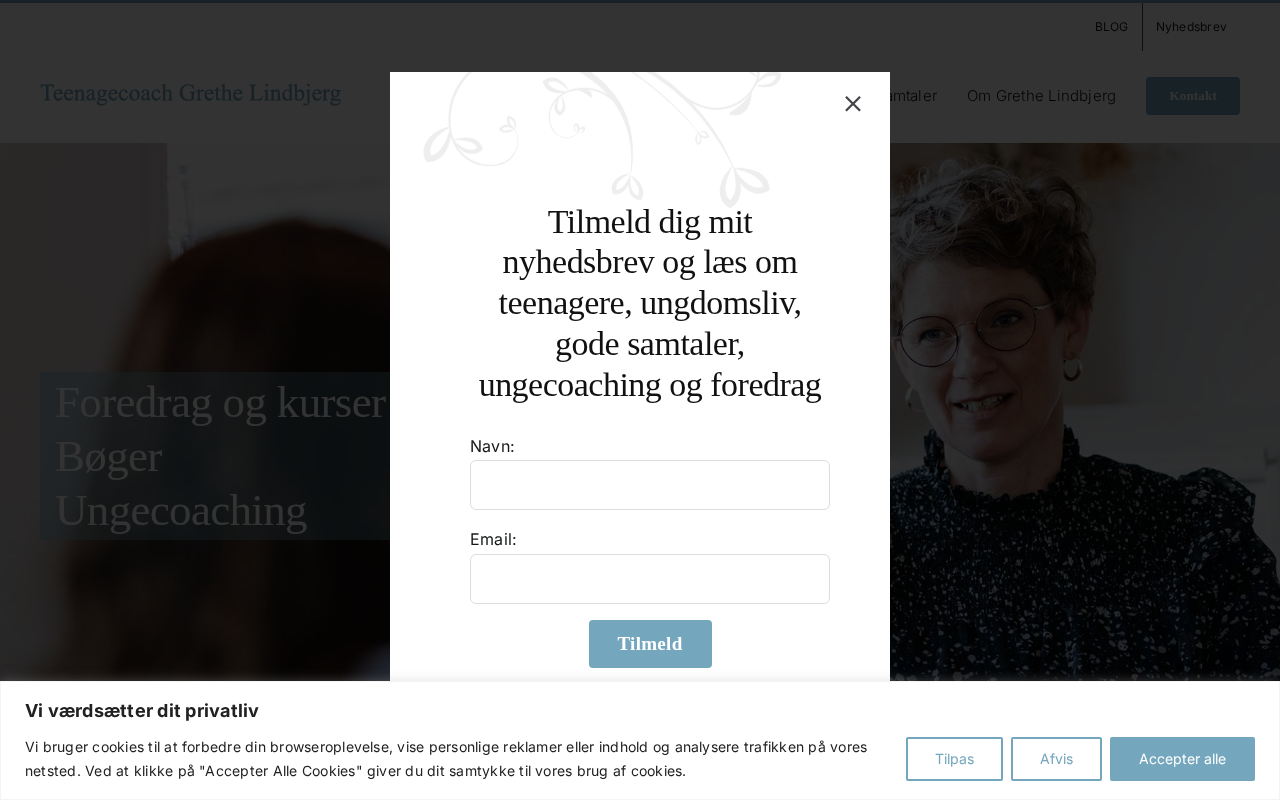This screenshot has height=800, width=1280.
Task: Accept cookies with Accepter alle
Action: (x=1182, y=759)
